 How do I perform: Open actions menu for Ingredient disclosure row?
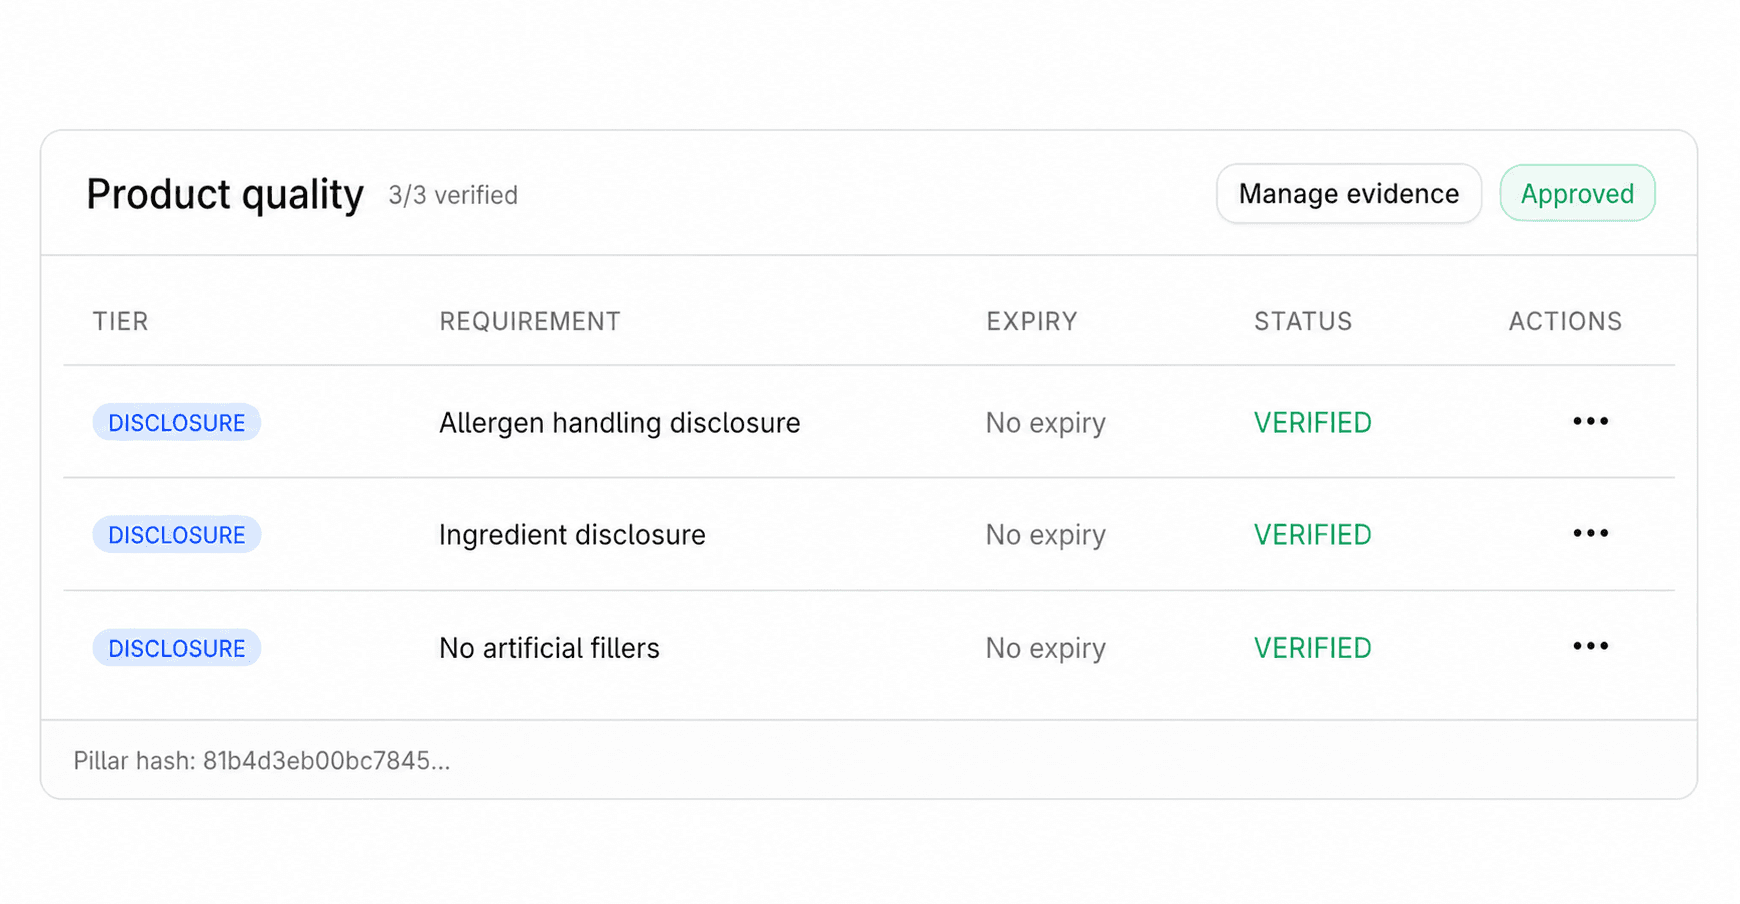1590,534
